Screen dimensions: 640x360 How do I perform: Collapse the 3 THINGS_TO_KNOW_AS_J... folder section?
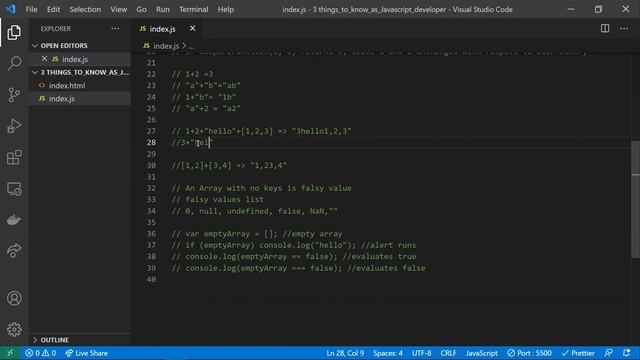pos(80,72)
